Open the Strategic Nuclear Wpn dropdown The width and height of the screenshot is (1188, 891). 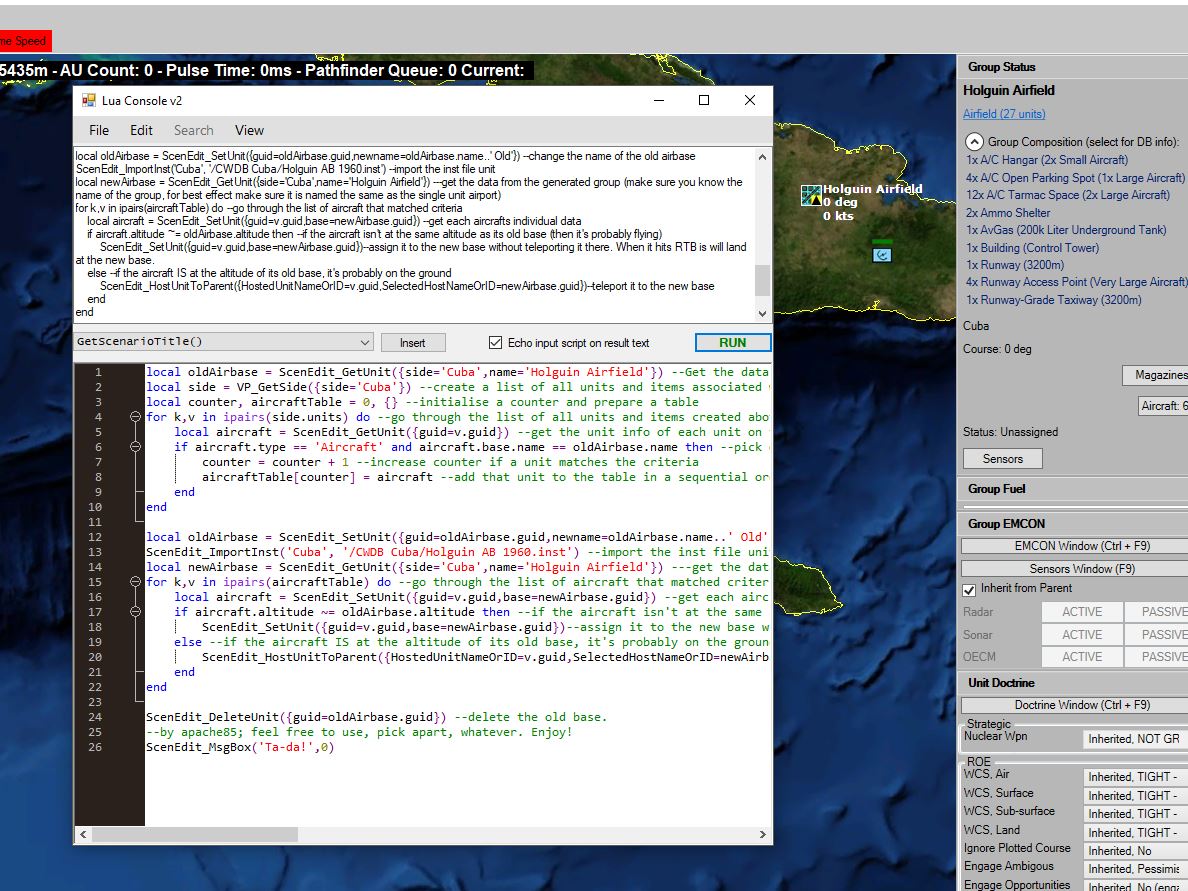click(1135, 739)
